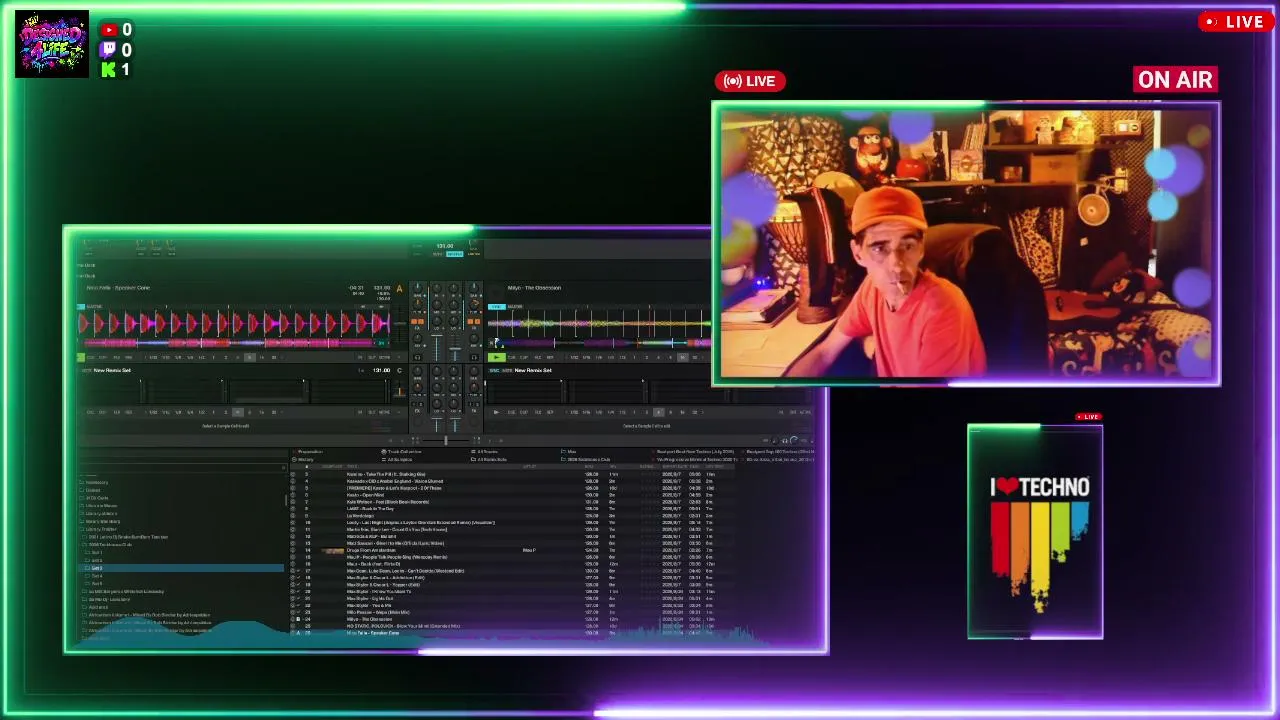Toggle SYNC on remix deck D

point(493,370)
